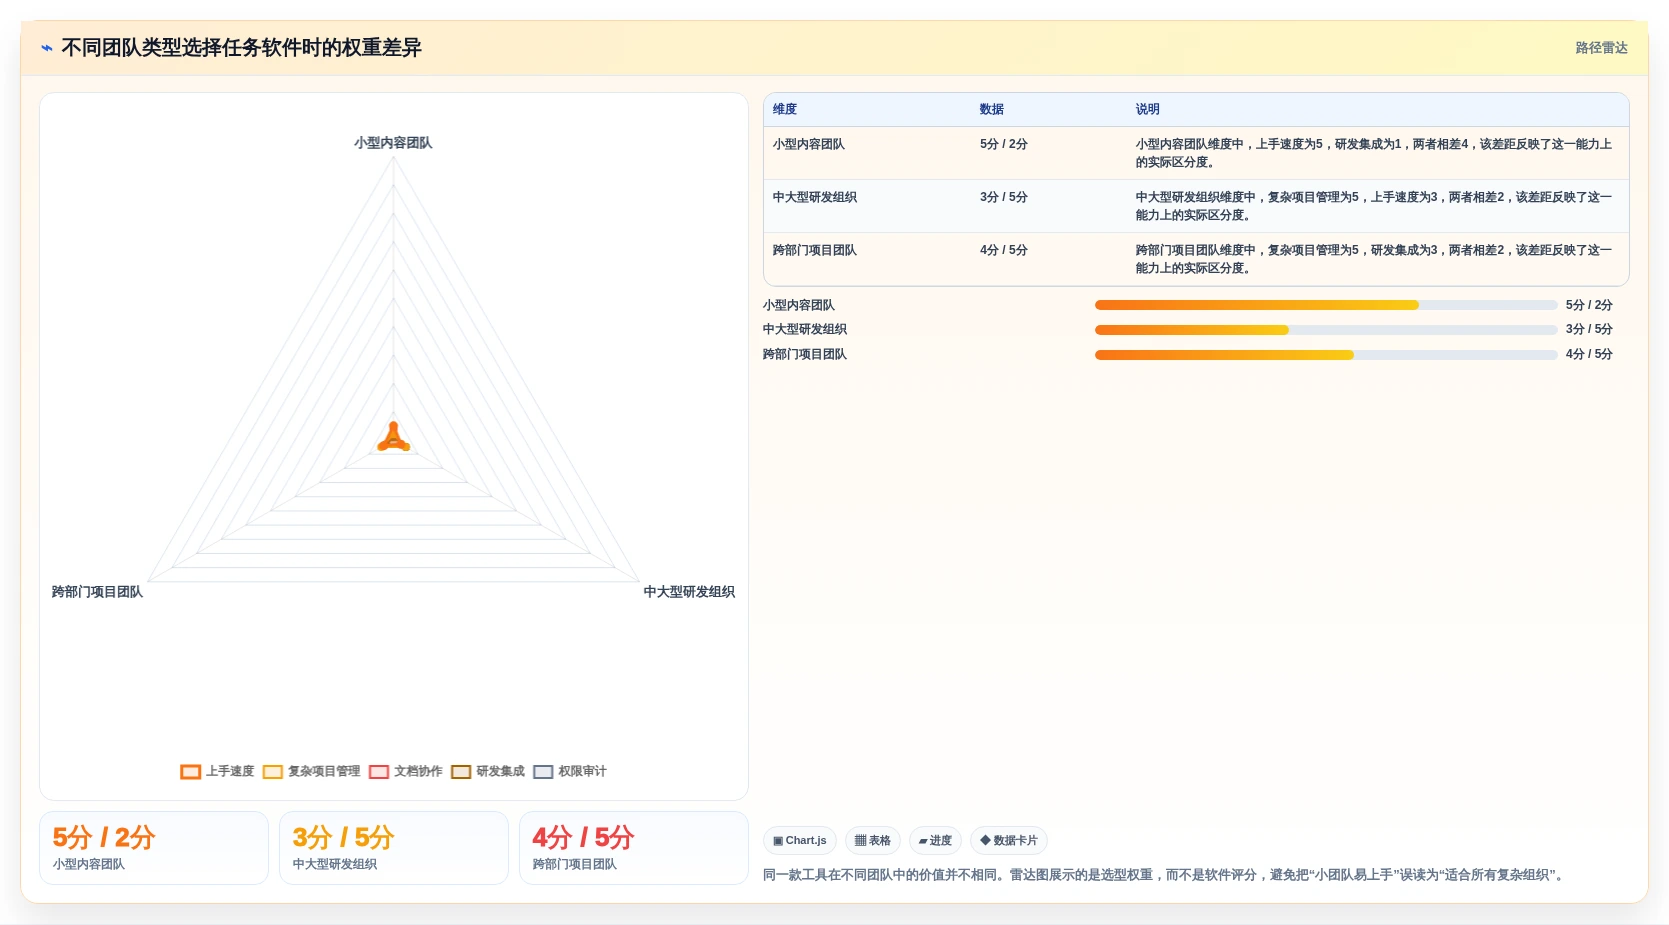Click the Chart.js tag chip
Image resolution: width=1669 pixels, height=925 pixels.
coord(800,841)
